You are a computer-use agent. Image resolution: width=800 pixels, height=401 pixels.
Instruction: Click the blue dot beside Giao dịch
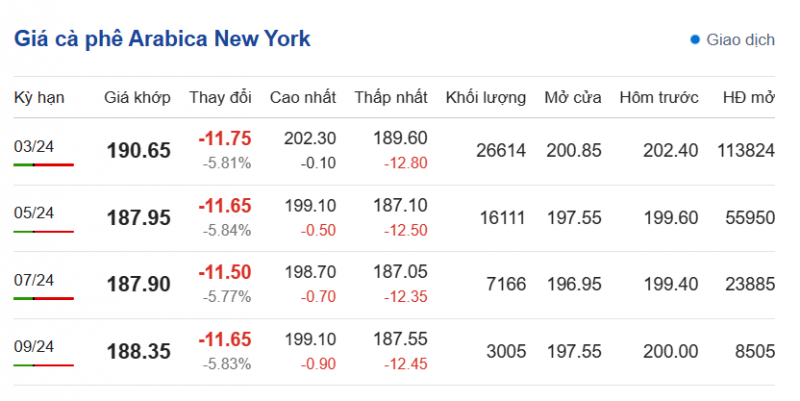(695, 40)
